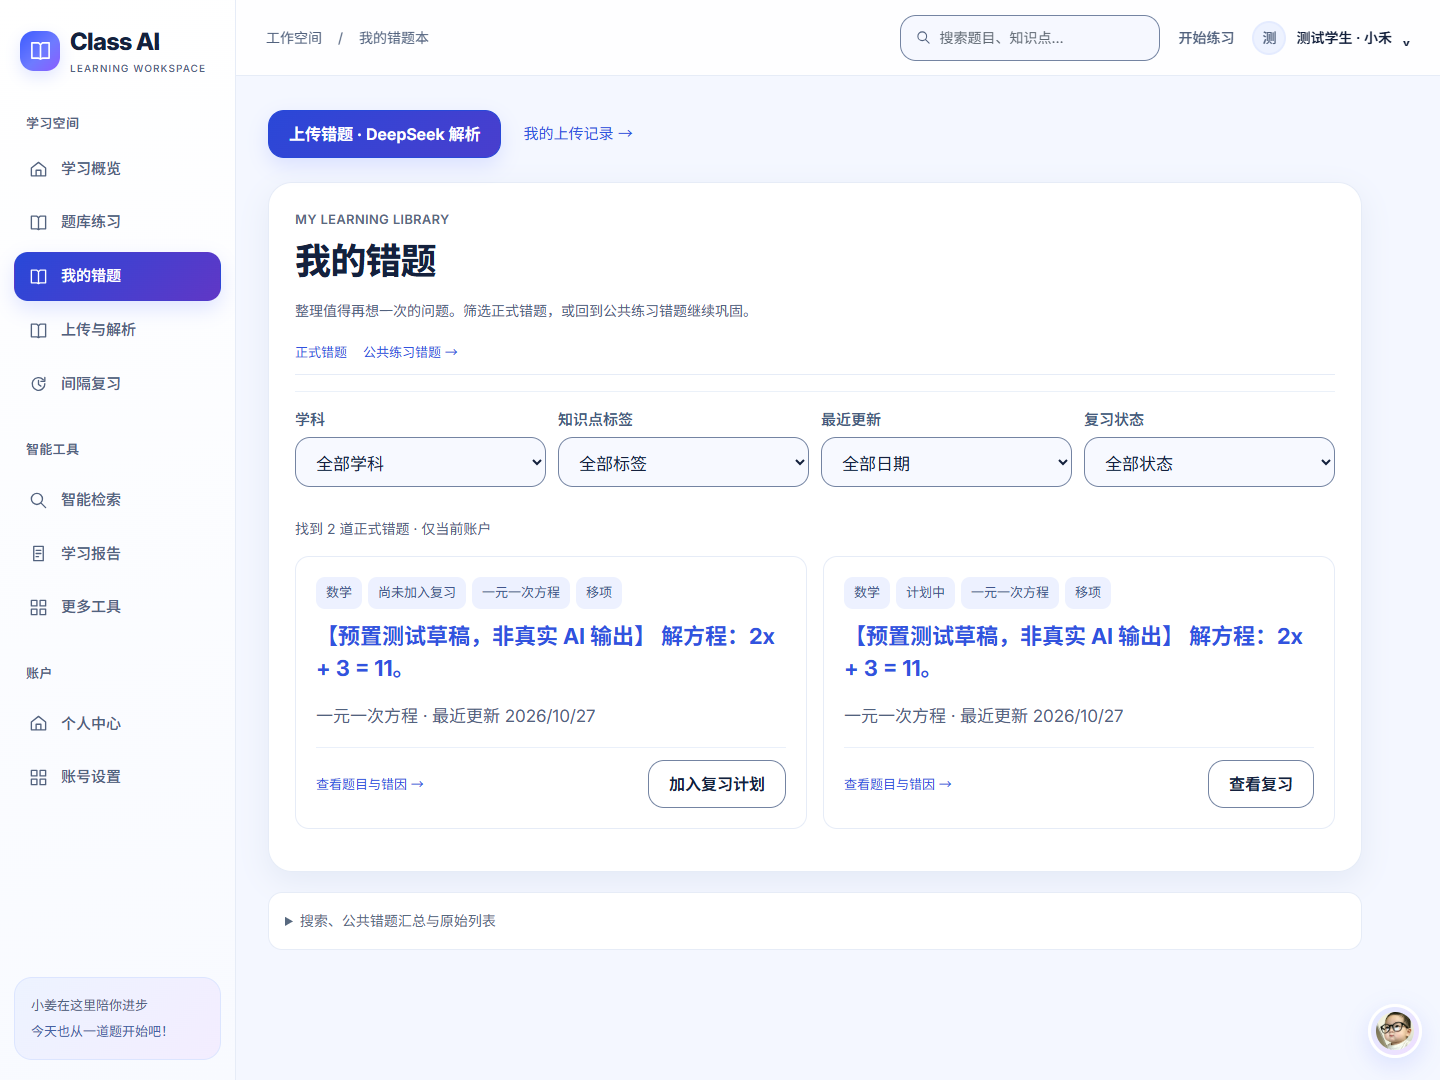Click the 尚未加入复习 tag on first card
1440x1080 pixels.
tap(417, 592)
